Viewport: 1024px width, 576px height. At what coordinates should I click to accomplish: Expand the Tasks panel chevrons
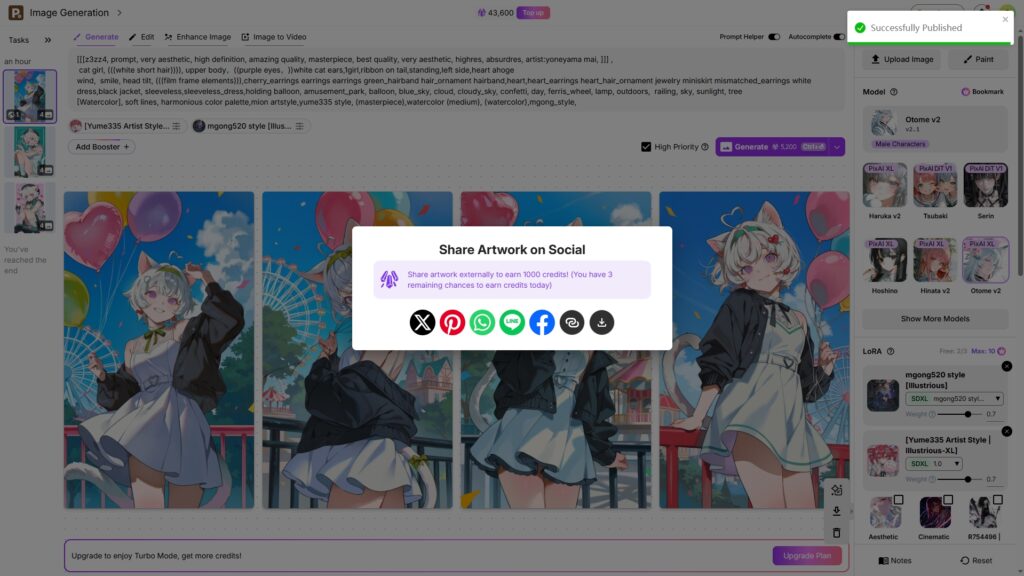point(48,40)
